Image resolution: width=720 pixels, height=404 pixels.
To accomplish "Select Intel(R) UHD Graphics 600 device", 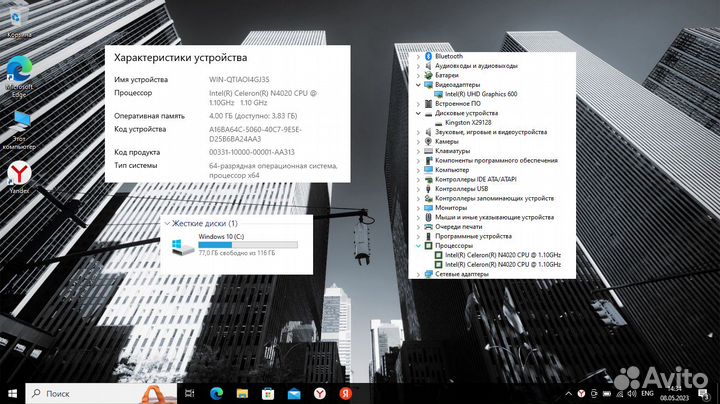I will click(x=481, y=94).
